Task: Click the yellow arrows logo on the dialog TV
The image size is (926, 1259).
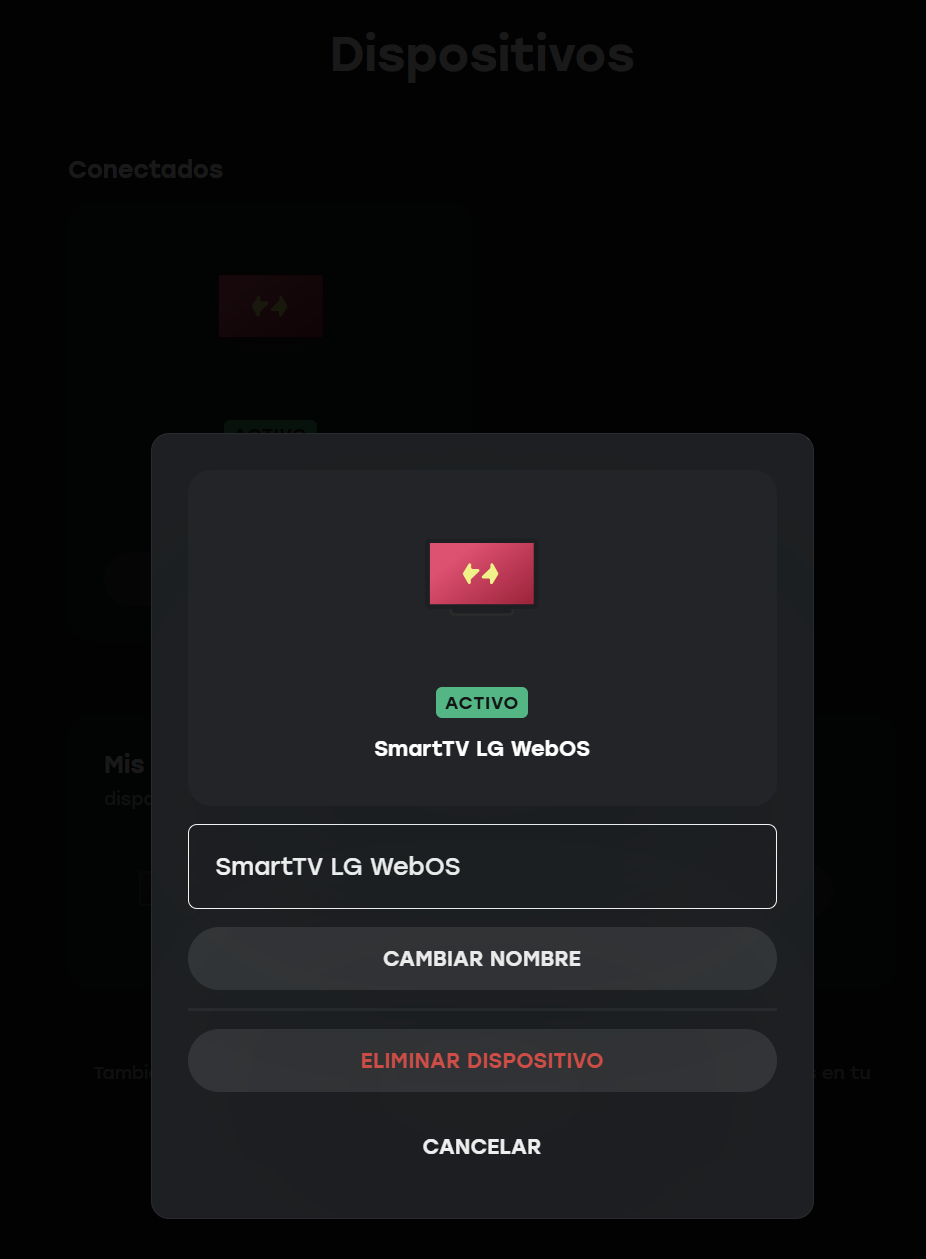Action: coord(481,573)
